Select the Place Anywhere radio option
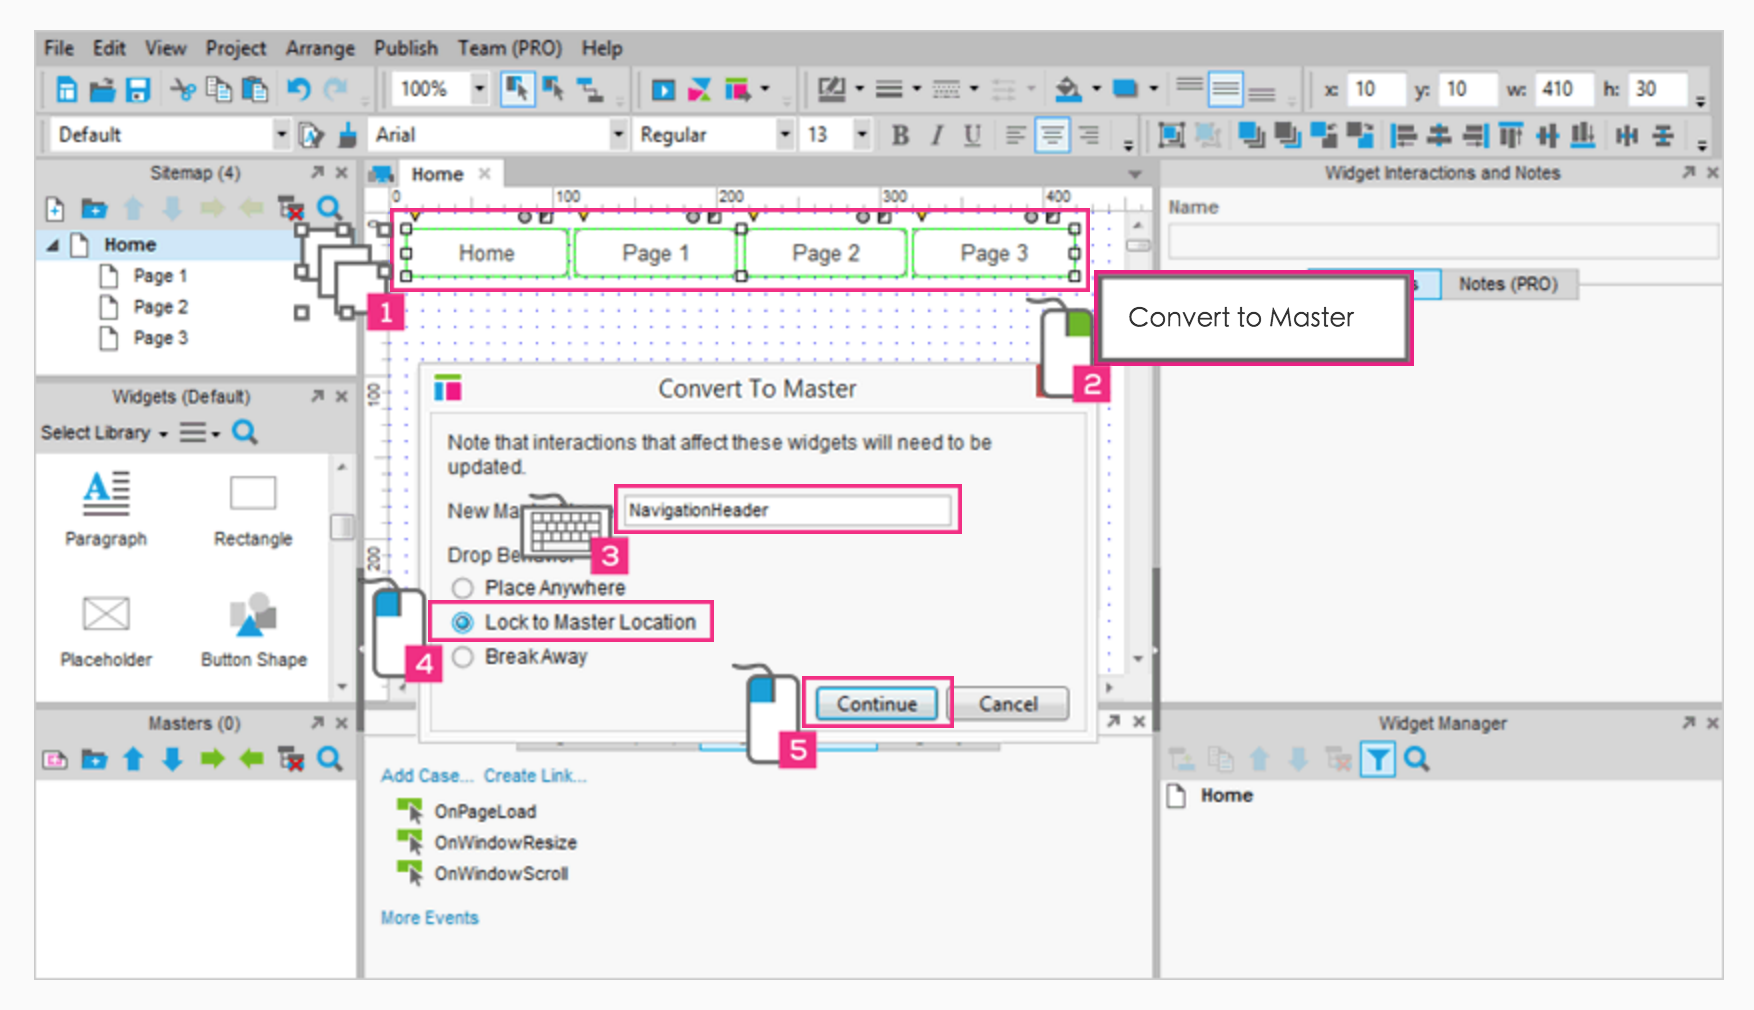1754x1010 pixels. (x=462, y=588)
